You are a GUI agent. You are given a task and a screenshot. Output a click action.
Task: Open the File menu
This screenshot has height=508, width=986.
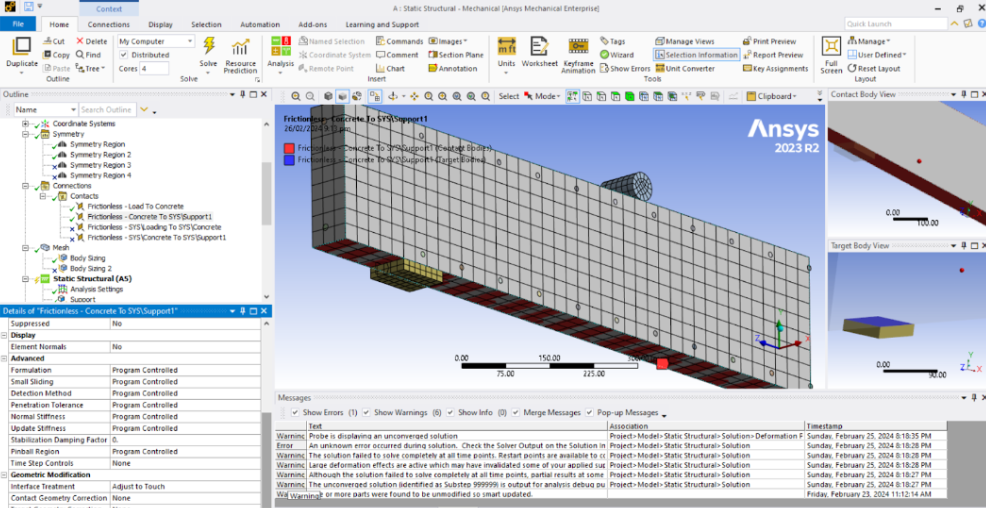18,25
